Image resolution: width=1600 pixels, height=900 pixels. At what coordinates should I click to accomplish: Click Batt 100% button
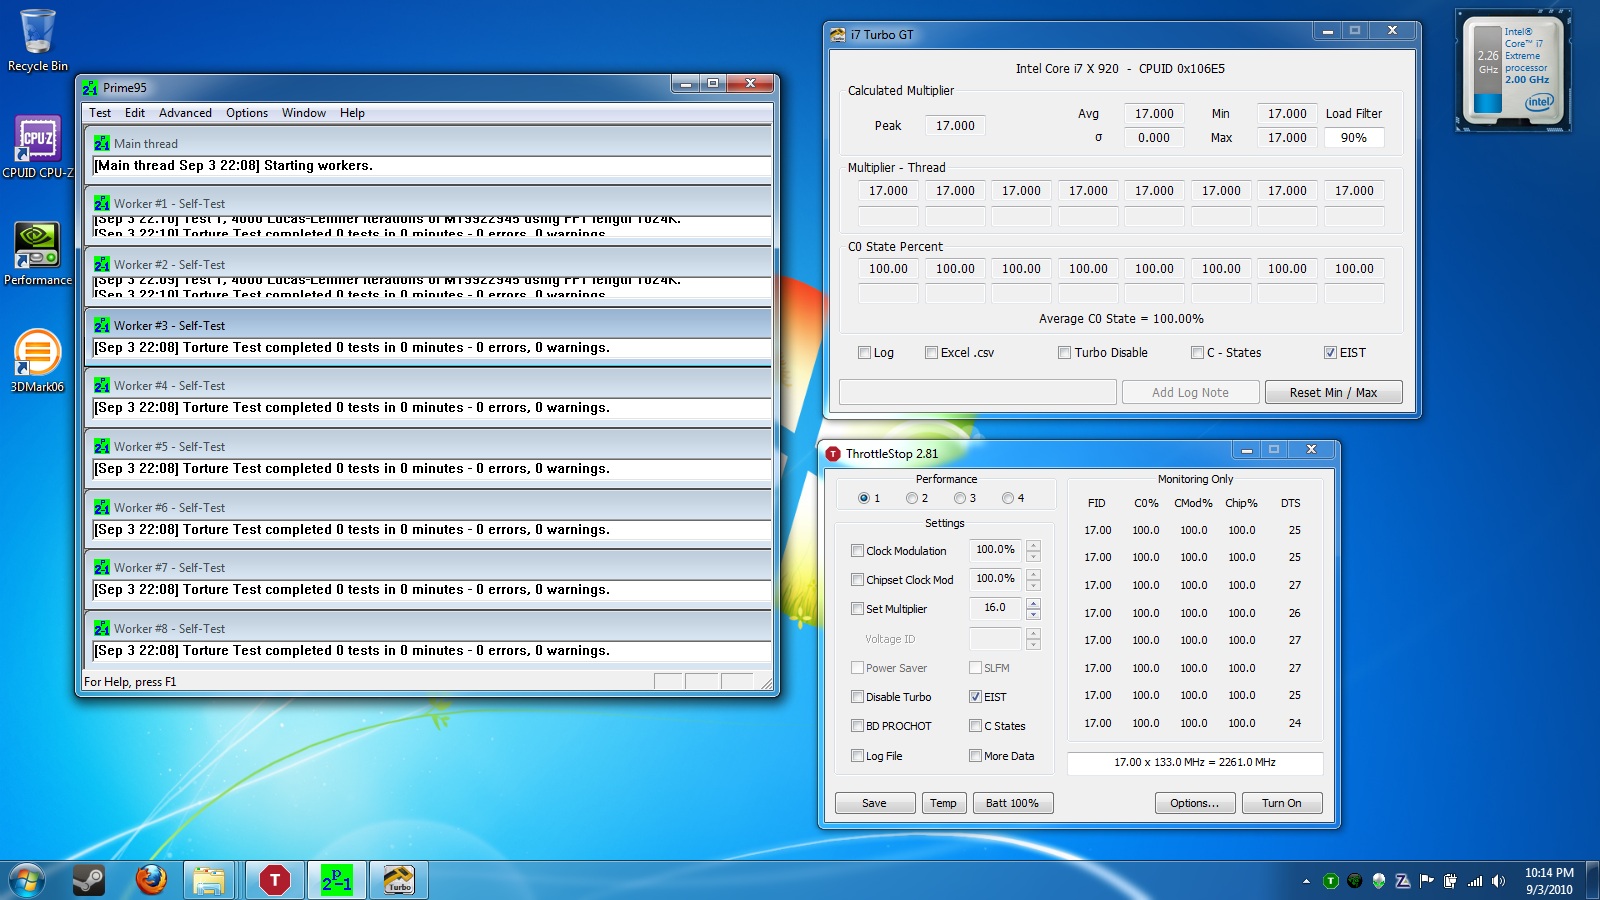pos(1012,803)
